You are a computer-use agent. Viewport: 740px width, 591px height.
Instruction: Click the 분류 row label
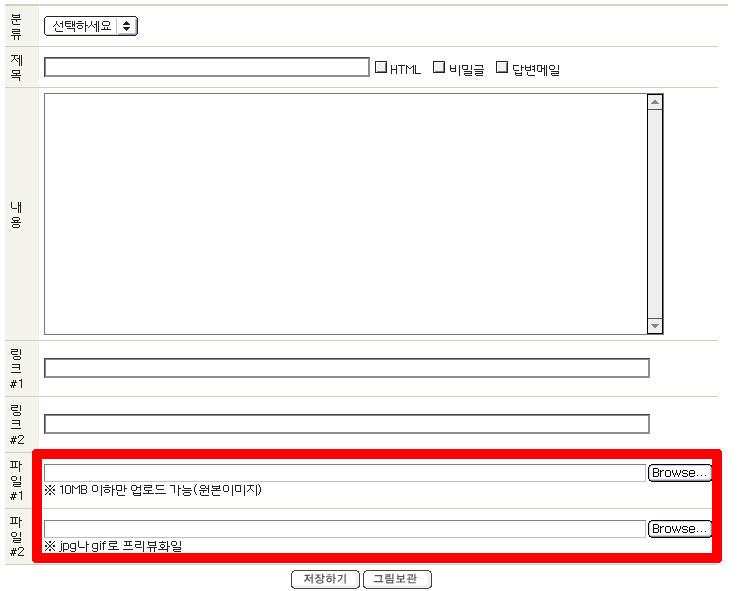tap(16, 26)
